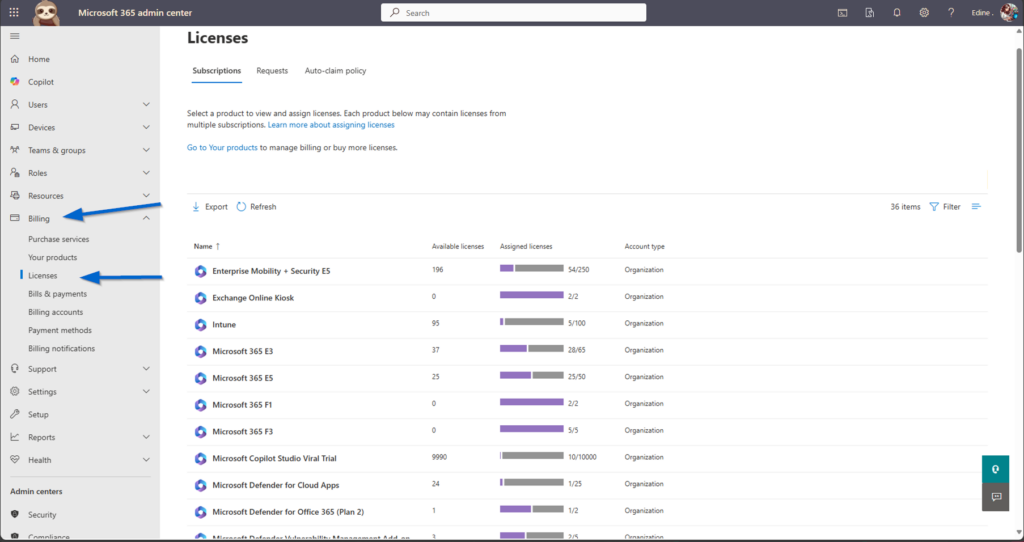The image size is (1024, 542).
Task: Expand the Devices menu chevron
Action: tap(146, 127)
